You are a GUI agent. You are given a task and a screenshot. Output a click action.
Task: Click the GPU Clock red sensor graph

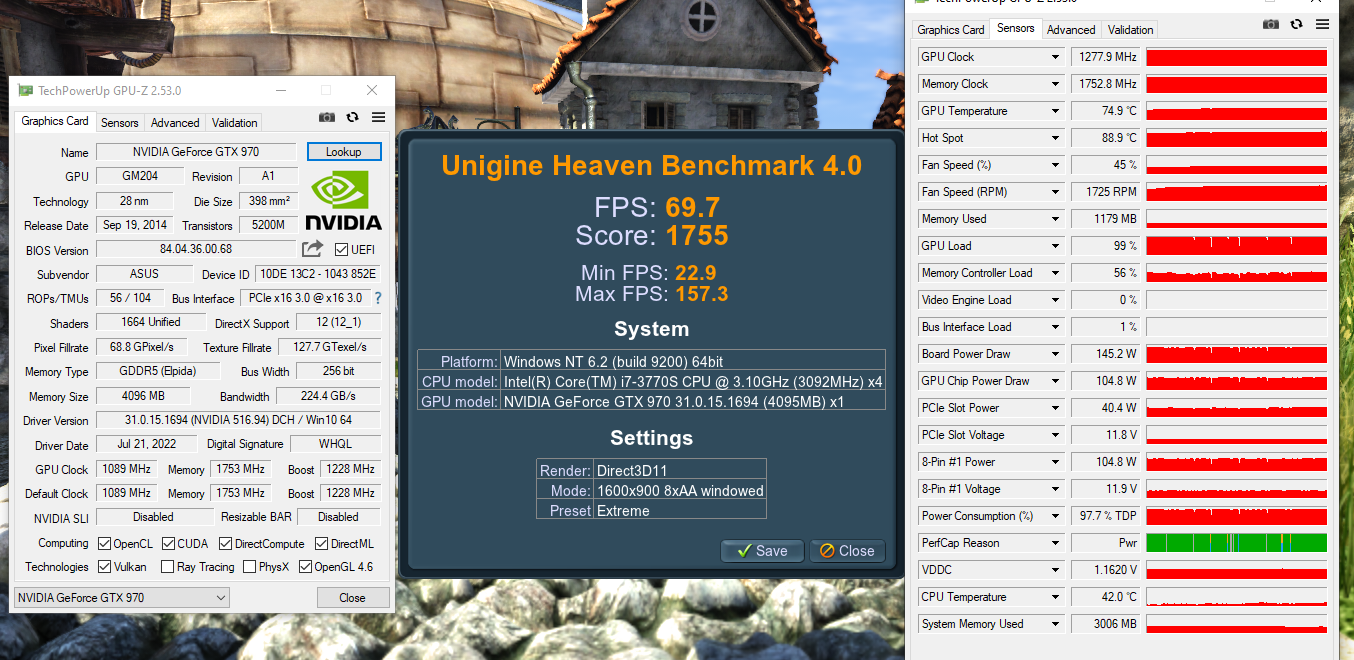(x=1237, y=57)
